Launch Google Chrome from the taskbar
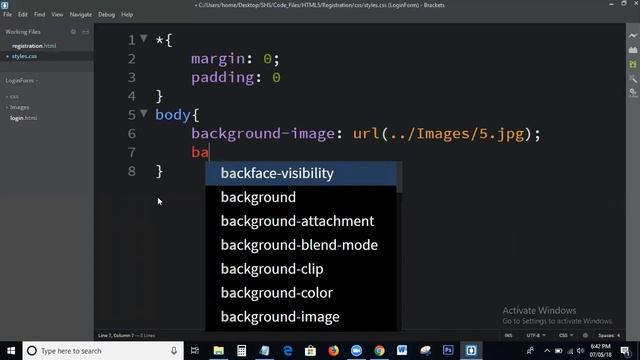Viewport: 640px width, 360px height. [x=379, y=351]
